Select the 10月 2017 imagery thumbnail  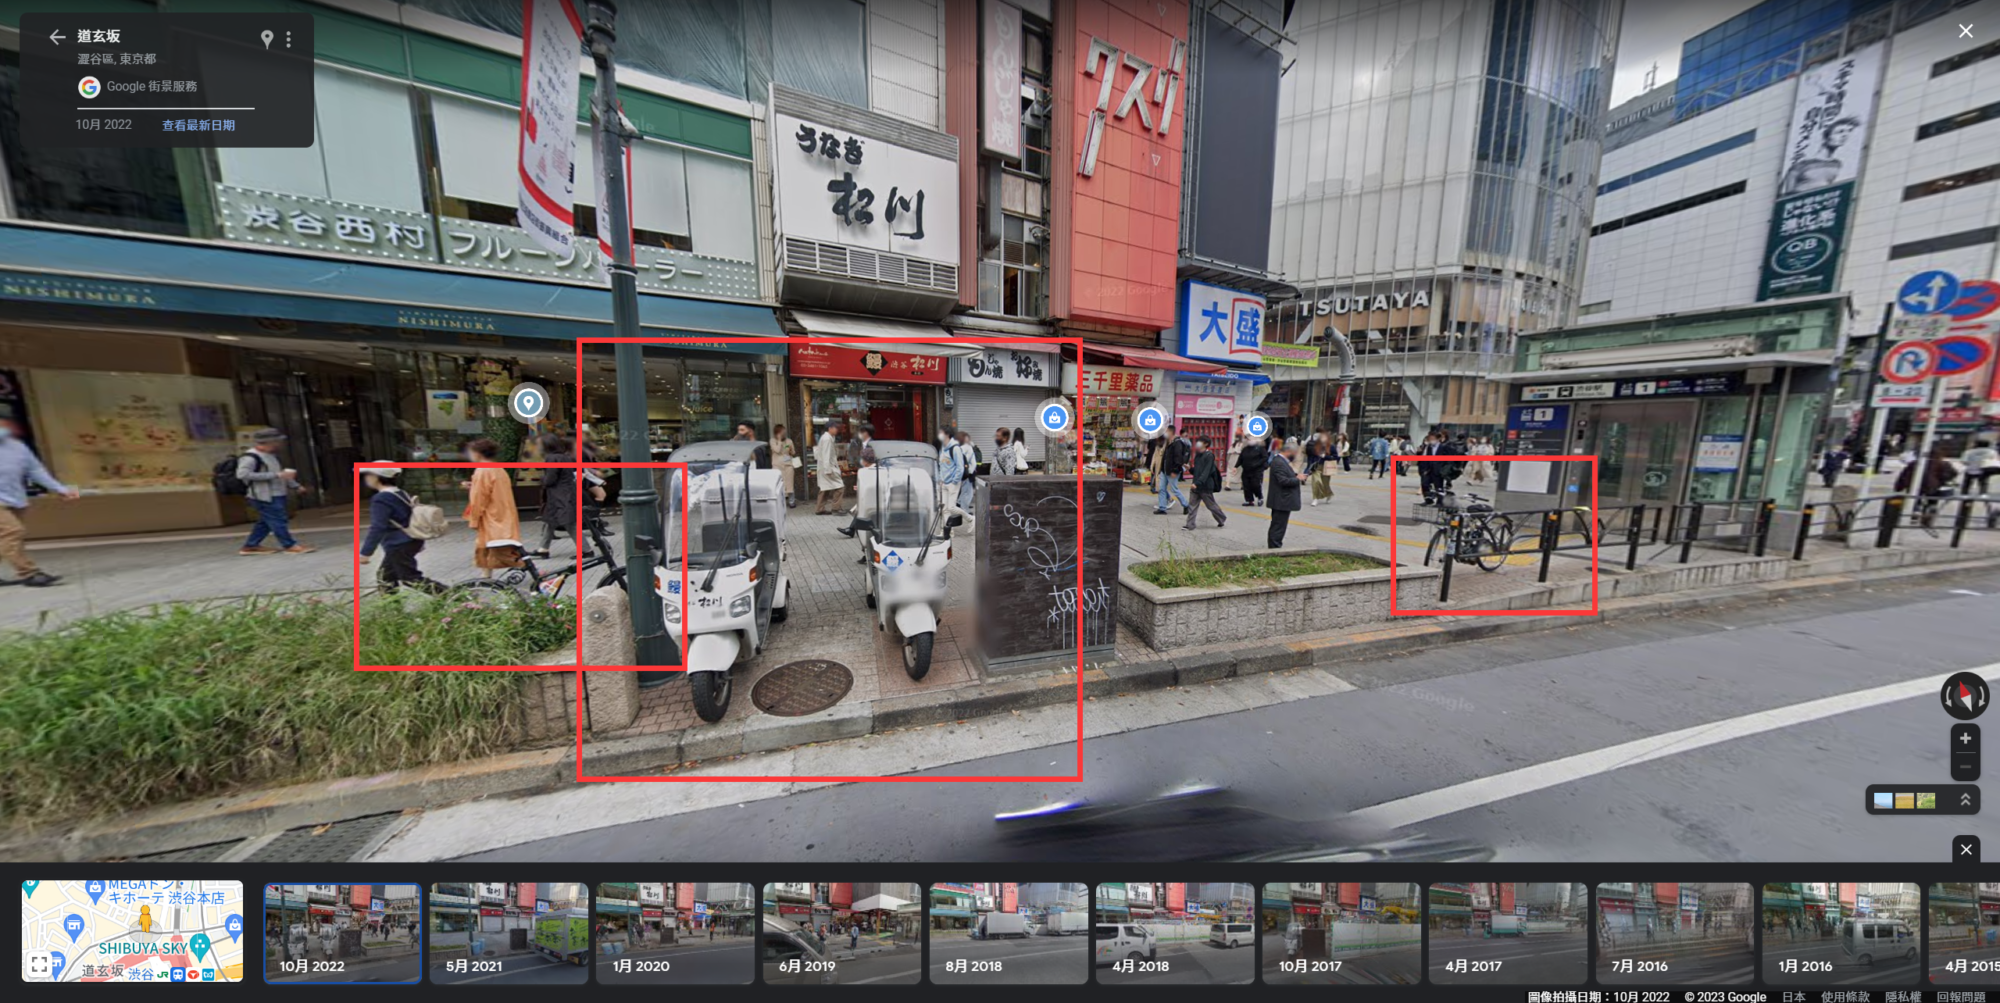(1341, 932)
